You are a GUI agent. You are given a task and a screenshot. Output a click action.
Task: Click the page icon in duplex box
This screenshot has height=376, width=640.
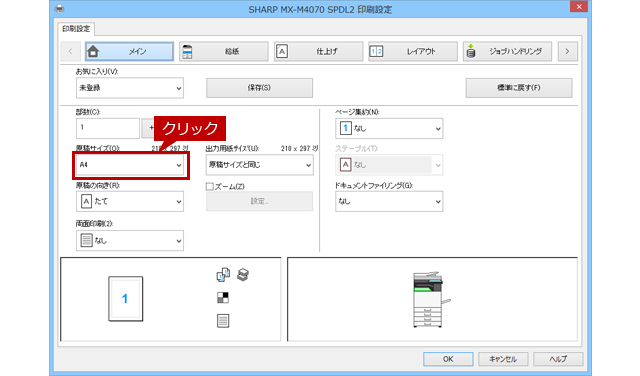tap(86, 240)
